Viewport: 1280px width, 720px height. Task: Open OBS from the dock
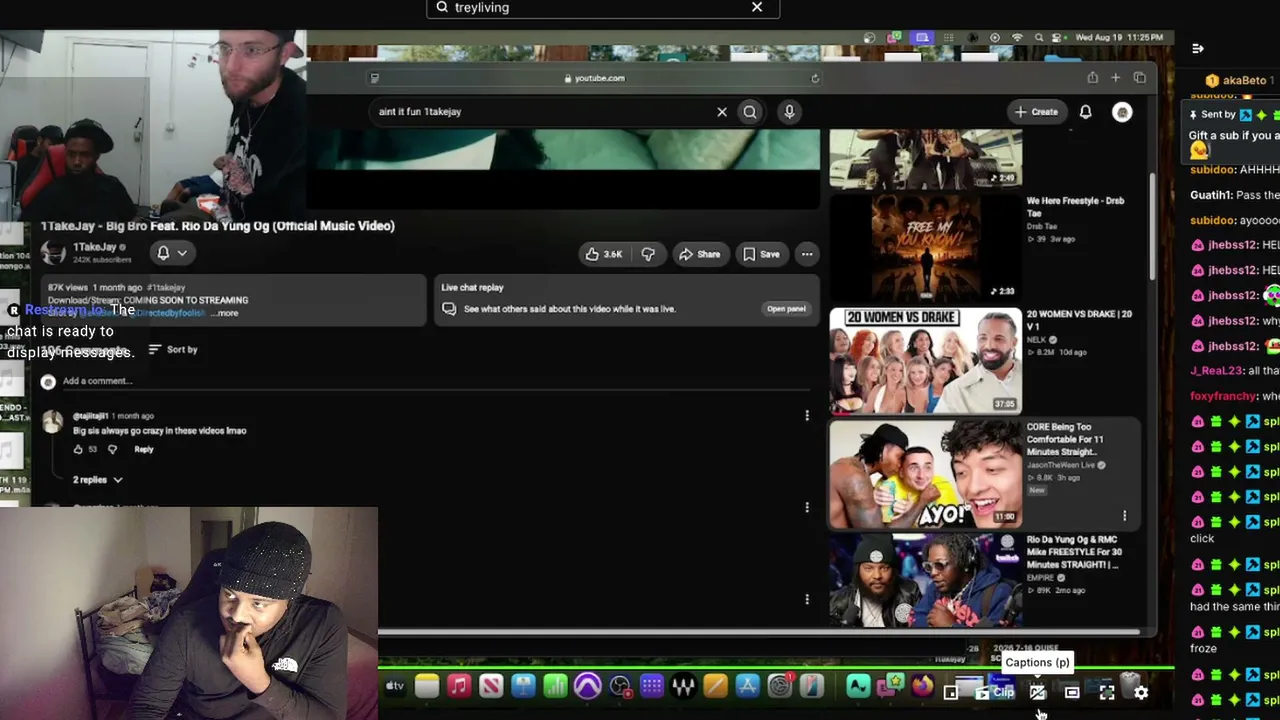(x=620, y=686)
